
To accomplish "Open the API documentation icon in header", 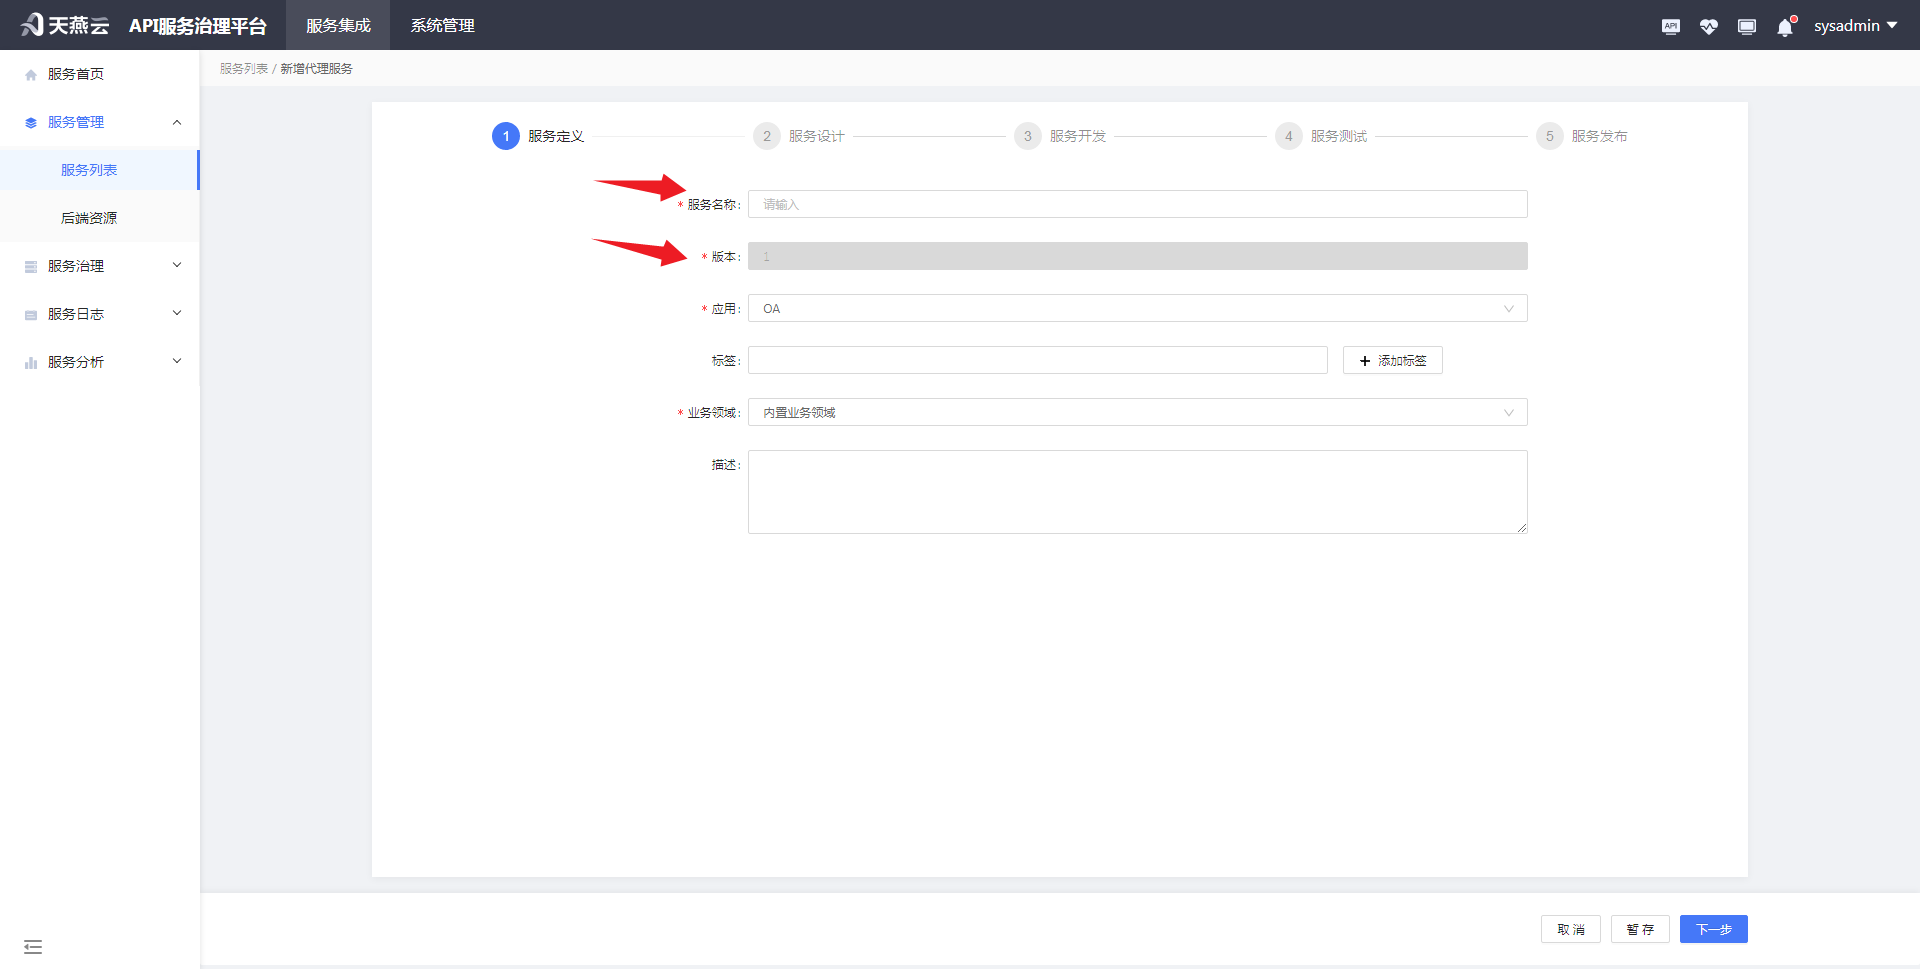I will [x=1670, y=26].
